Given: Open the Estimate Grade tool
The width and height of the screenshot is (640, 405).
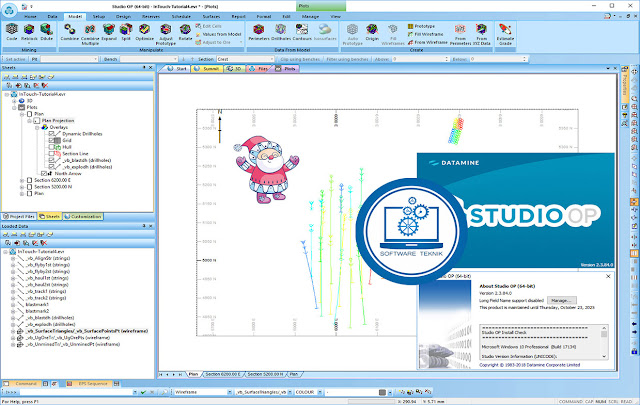Looking at the screenshot, I should click(x=505, y=34).
